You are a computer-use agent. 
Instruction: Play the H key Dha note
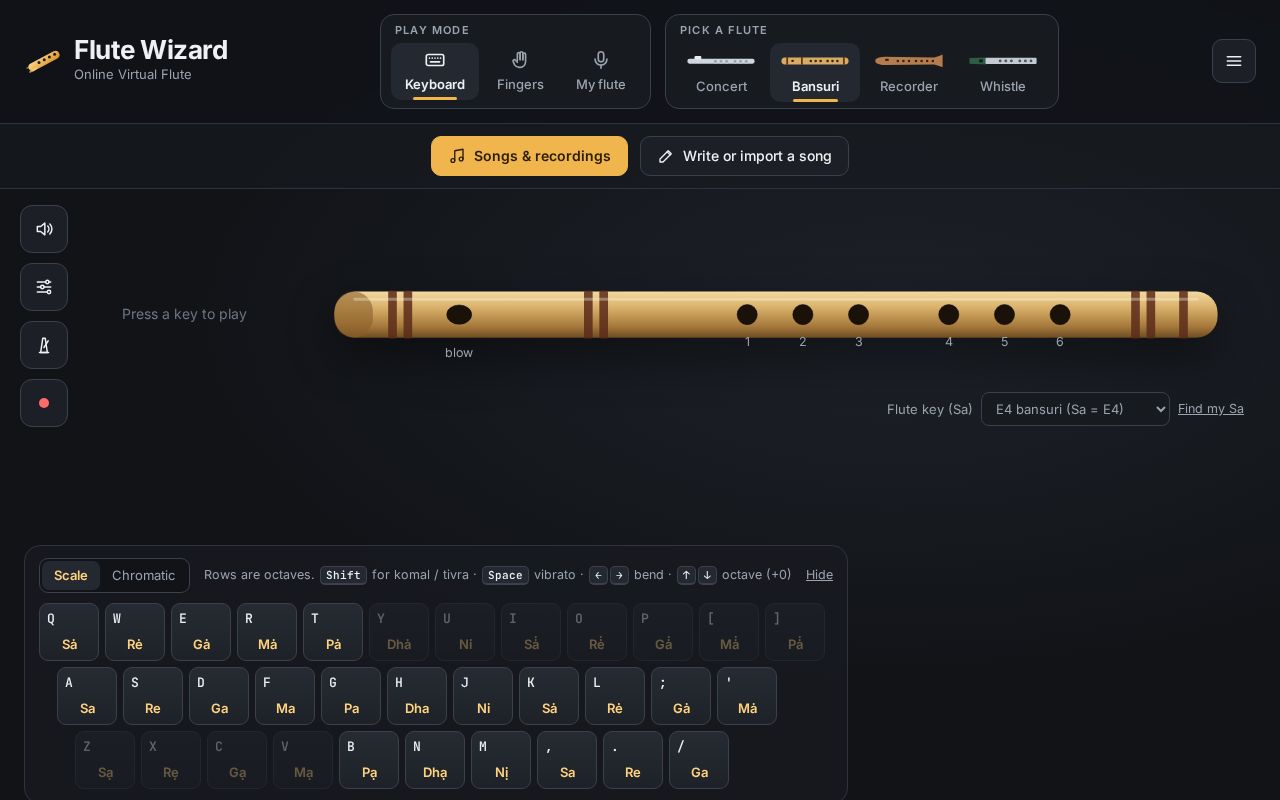coord(417,696)
